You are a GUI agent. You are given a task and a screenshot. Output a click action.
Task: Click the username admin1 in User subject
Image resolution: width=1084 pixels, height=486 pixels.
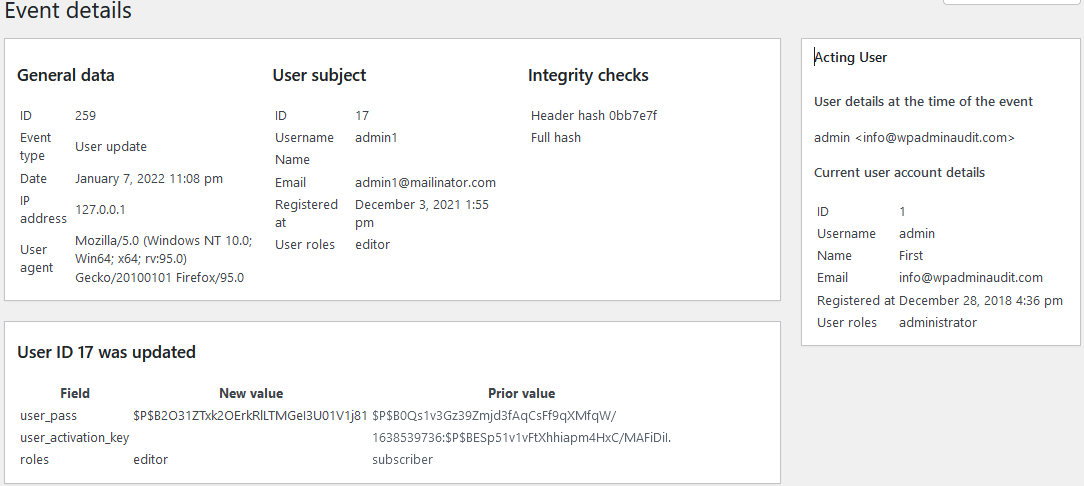coord(376,137)
